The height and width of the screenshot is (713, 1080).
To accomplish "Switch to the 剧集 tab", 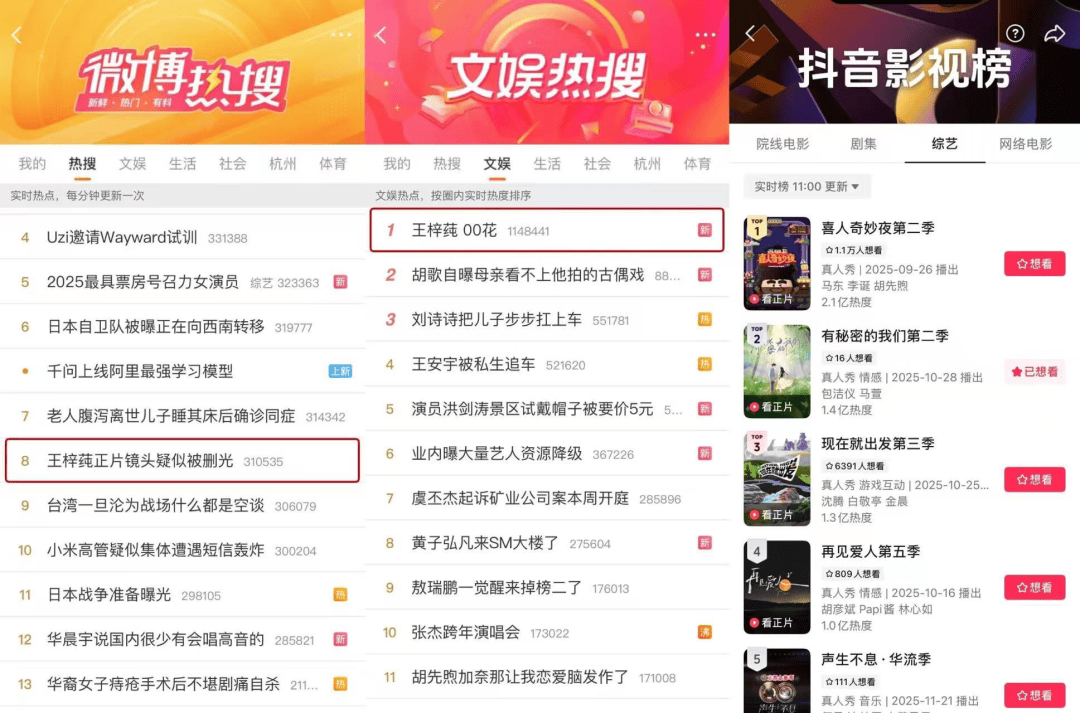I will click(x=863, y=144).
